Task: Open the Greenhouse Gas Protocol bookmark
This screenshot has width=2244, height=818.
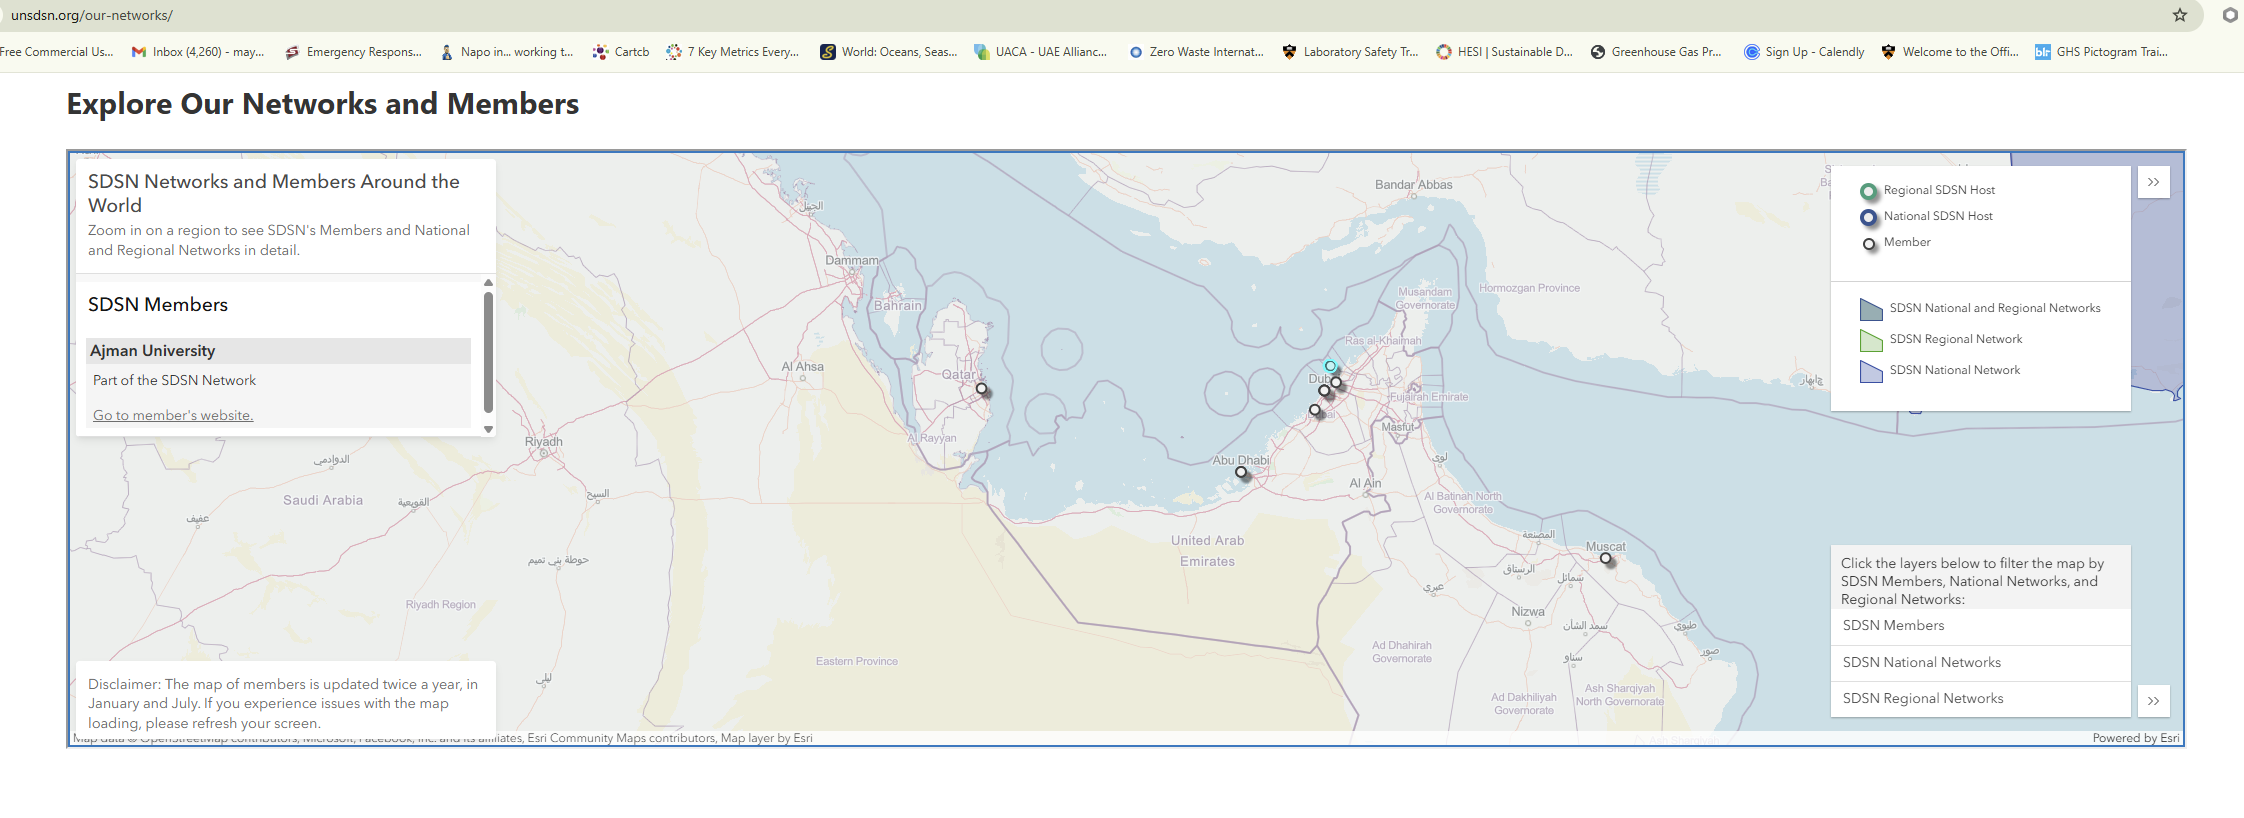Action: pos(1656,52)
